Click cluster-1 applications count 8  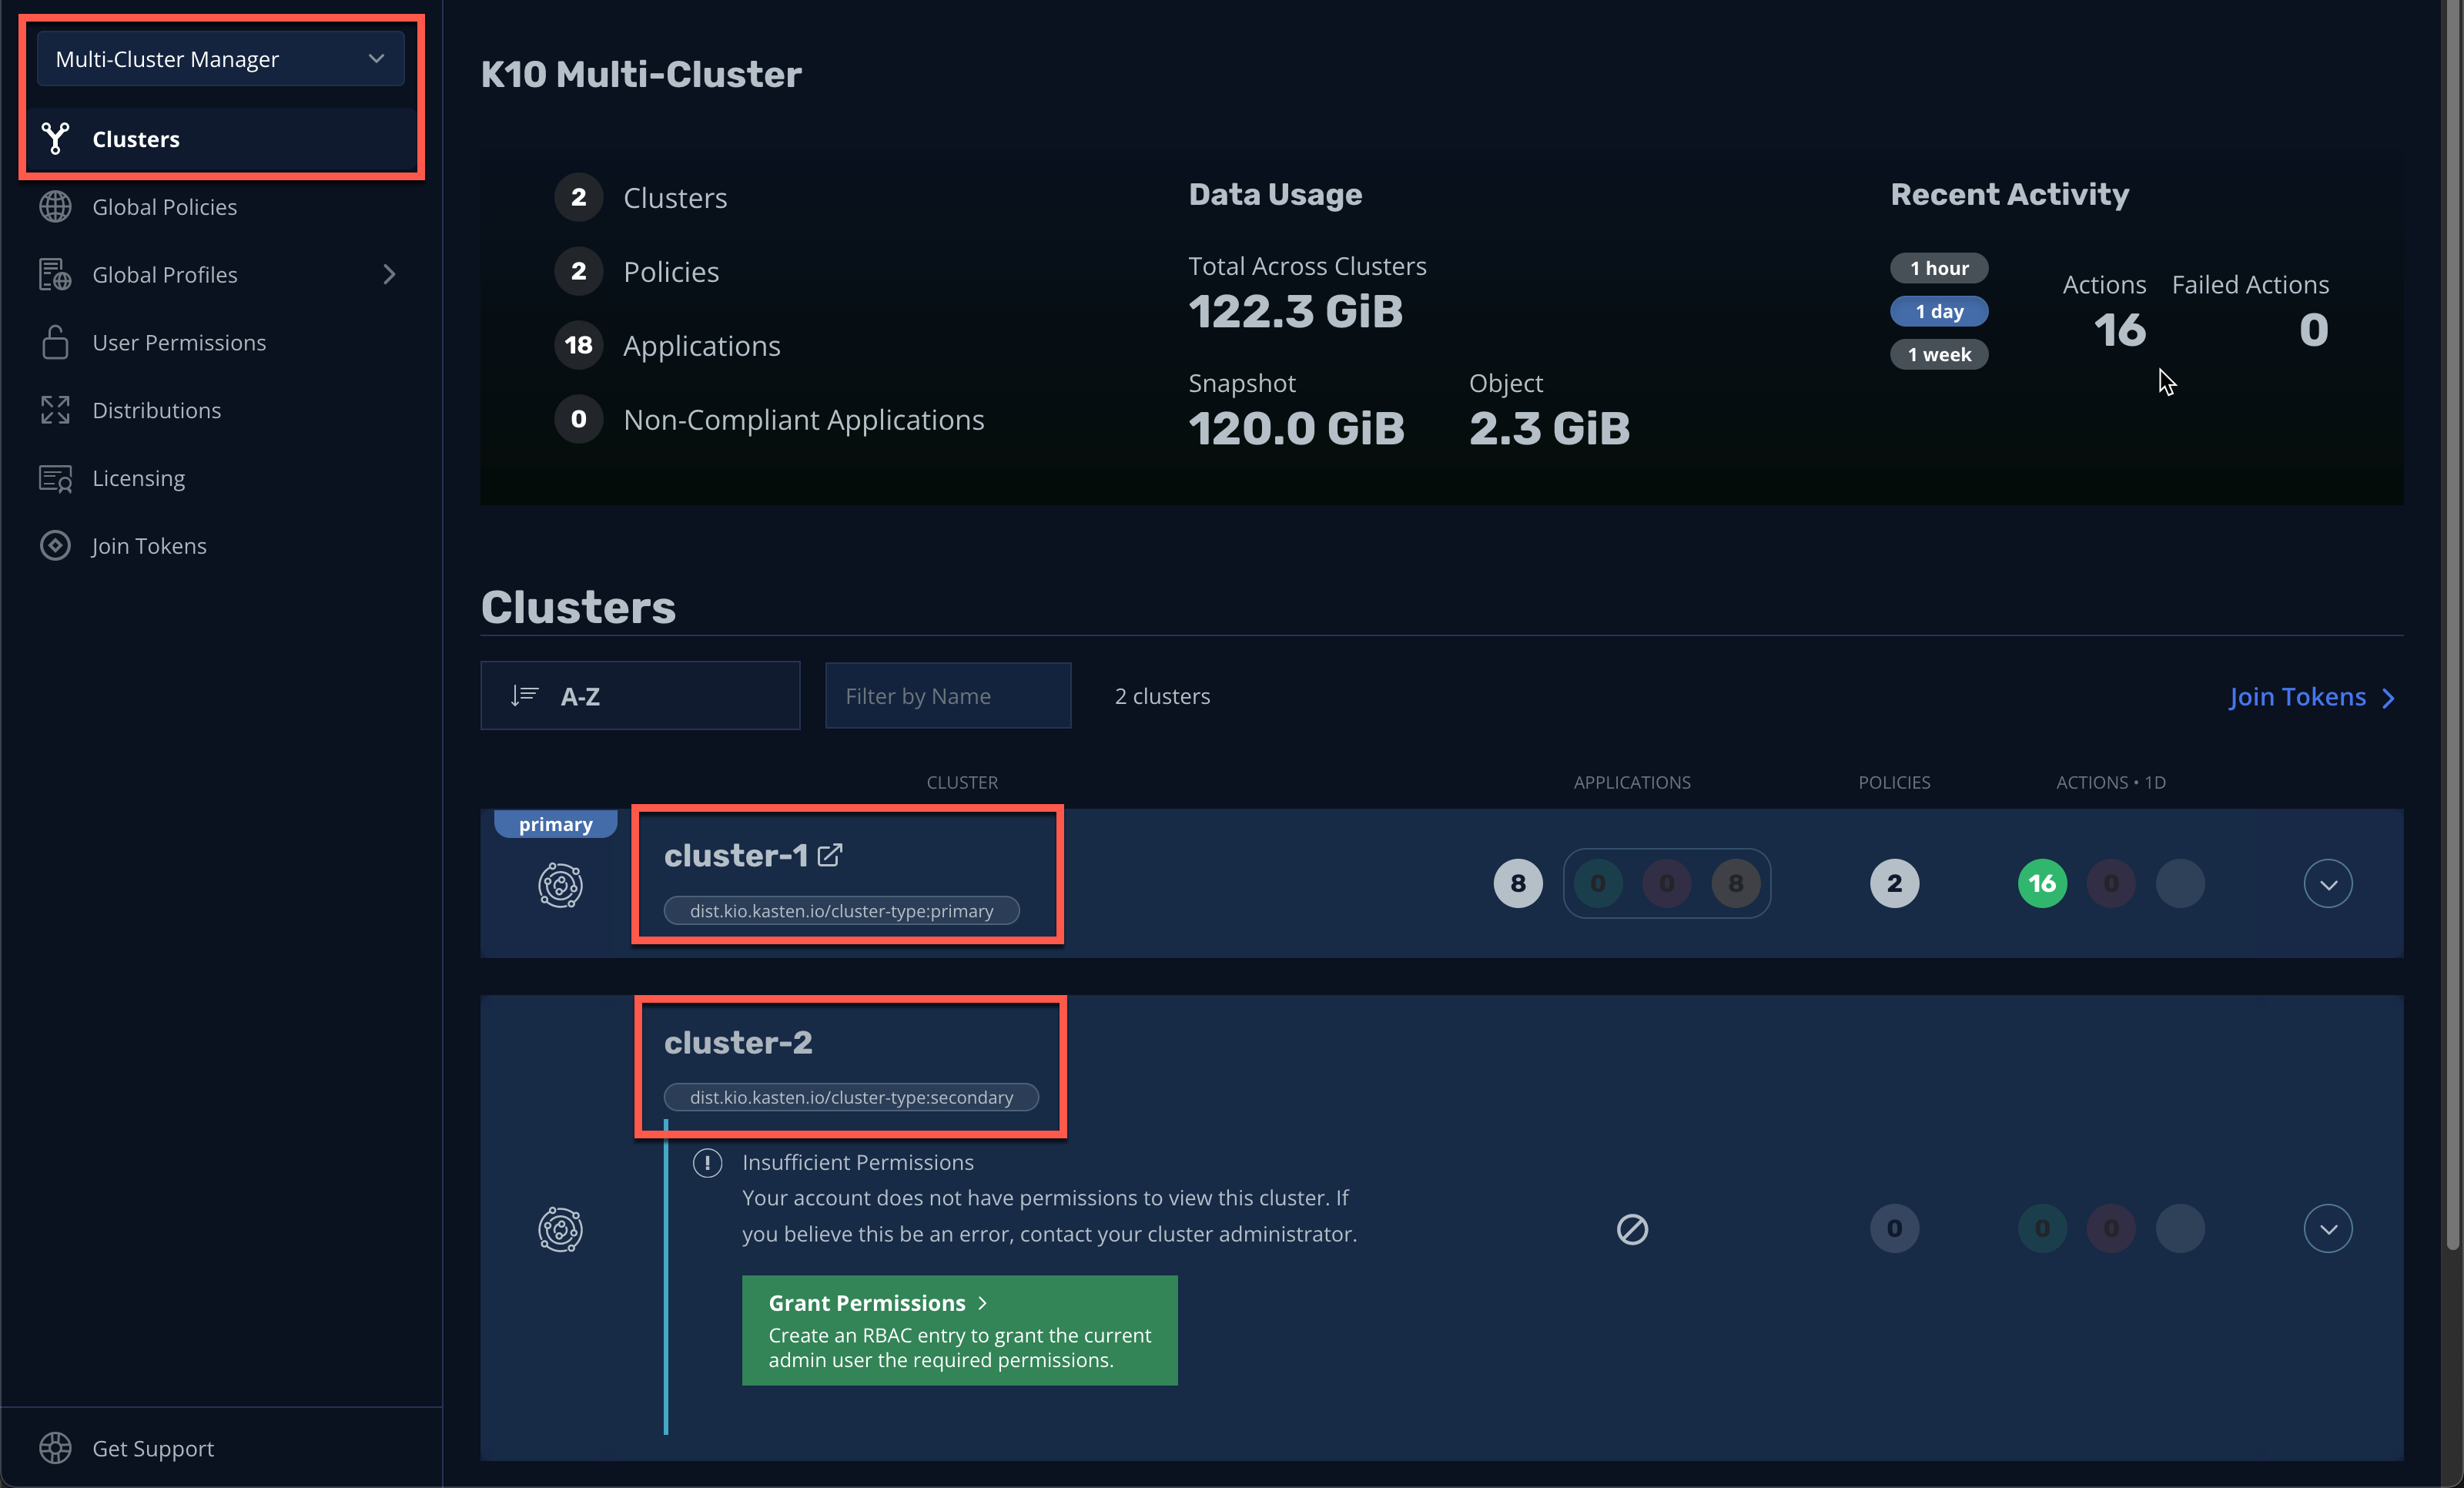click(1518, 884)
